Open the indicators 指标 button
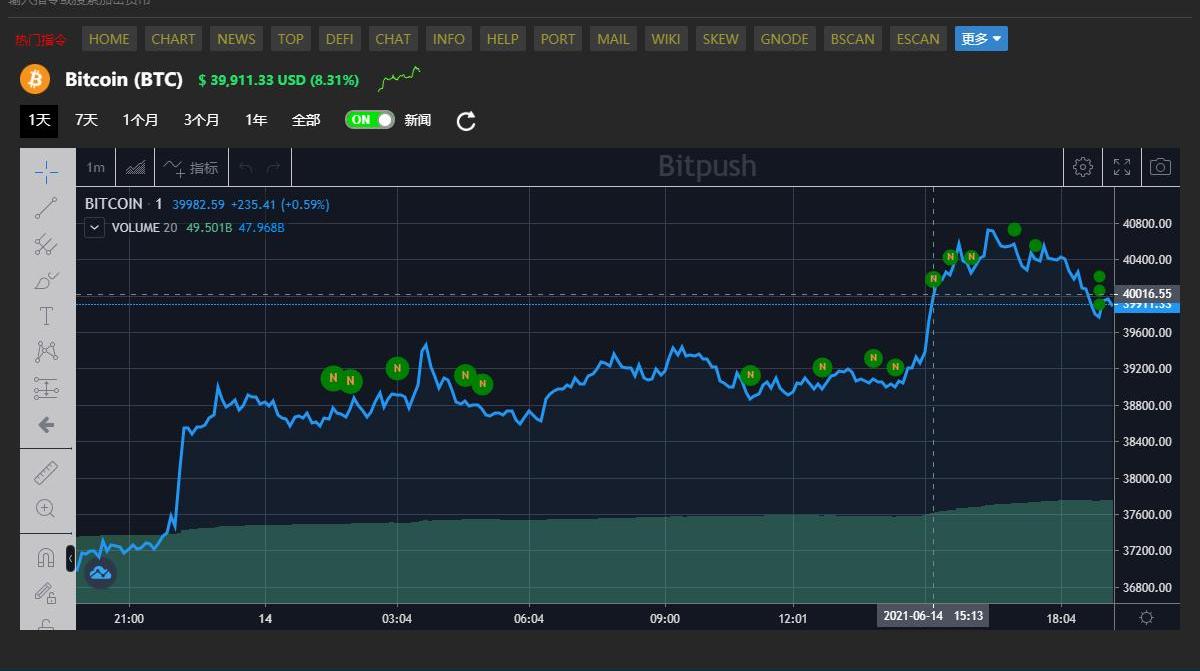The image size is (1200, 671). [191, 167]
